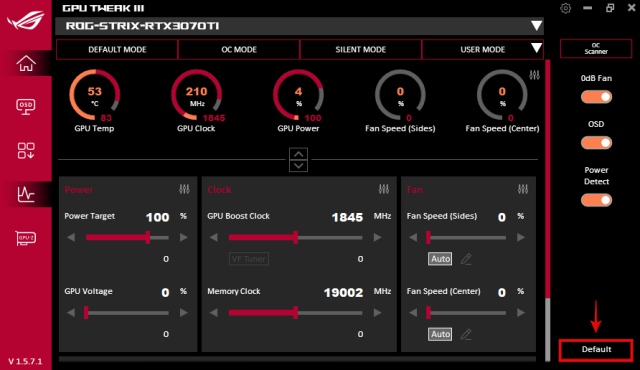The height and width of the screenshot is (370, 640).
Task: Increase GPU Boost Clock with right arrow
Action: (x=378, y=237)
